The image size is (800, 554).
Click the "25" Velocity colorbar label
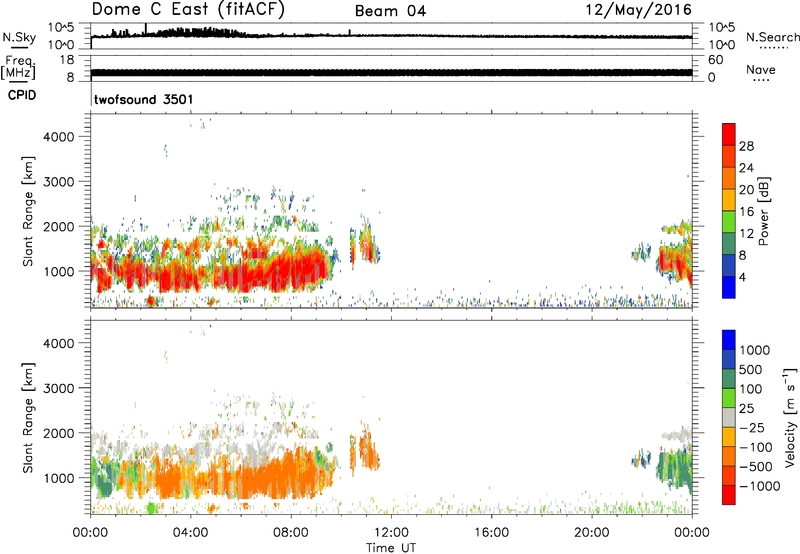(746, 408)
